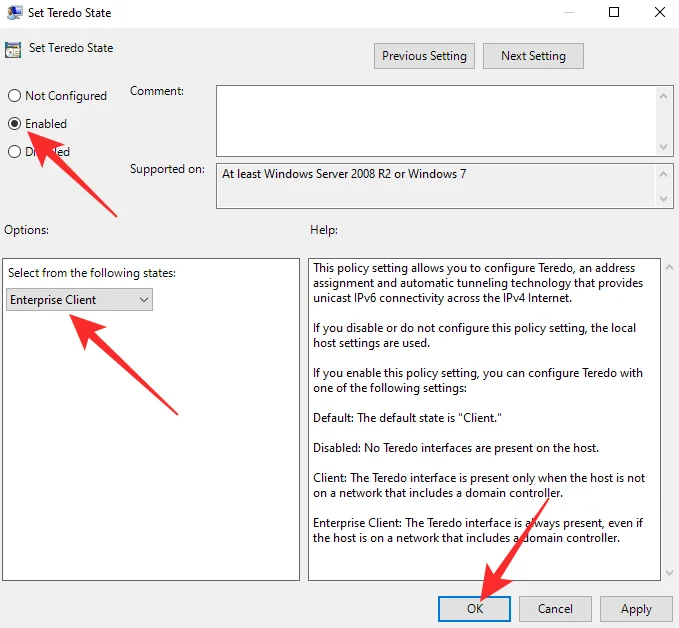Click the 'If you disable or do not configure' paragraph

[474, 335]
